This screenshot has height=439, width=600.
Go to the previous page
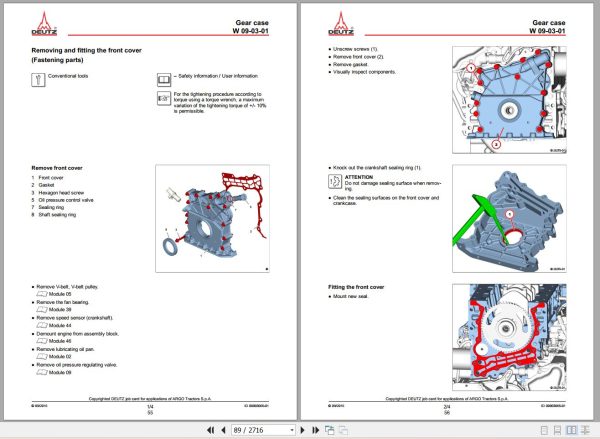(223, 430)
